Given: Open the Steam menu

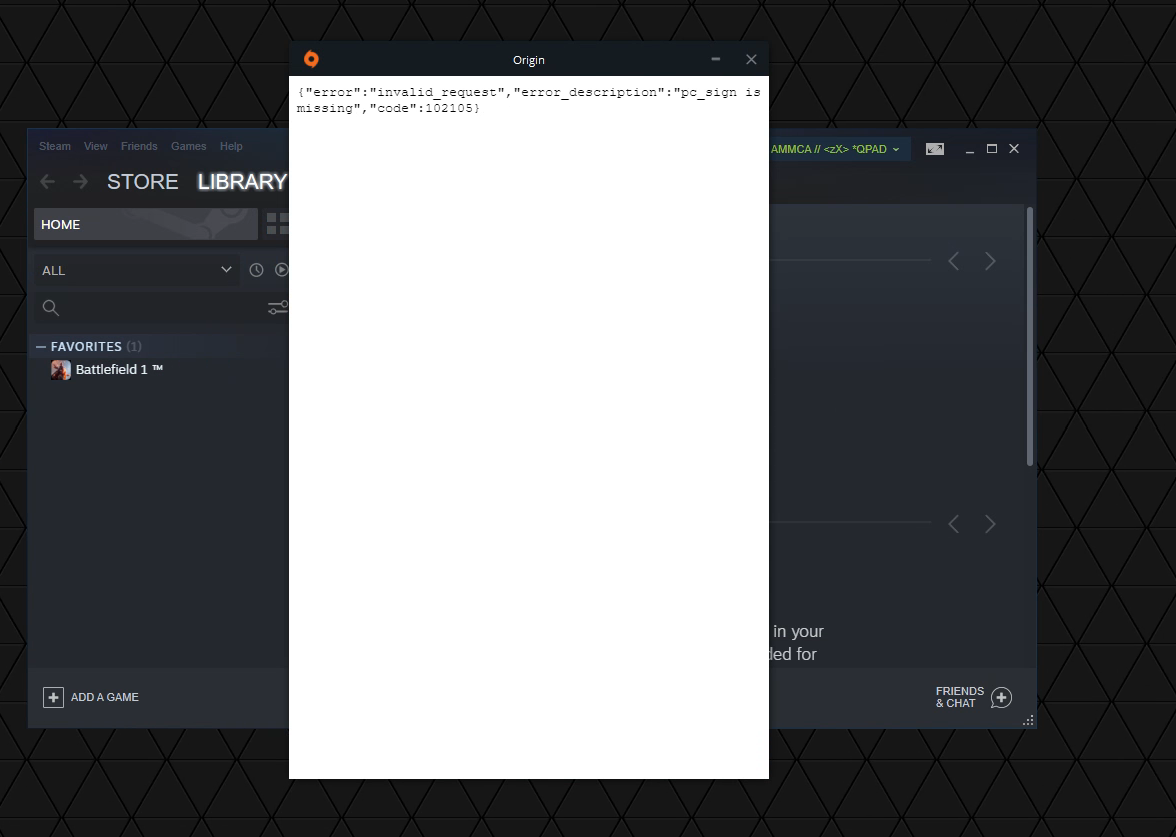Looking at the screenshot, I should [55, 146].
